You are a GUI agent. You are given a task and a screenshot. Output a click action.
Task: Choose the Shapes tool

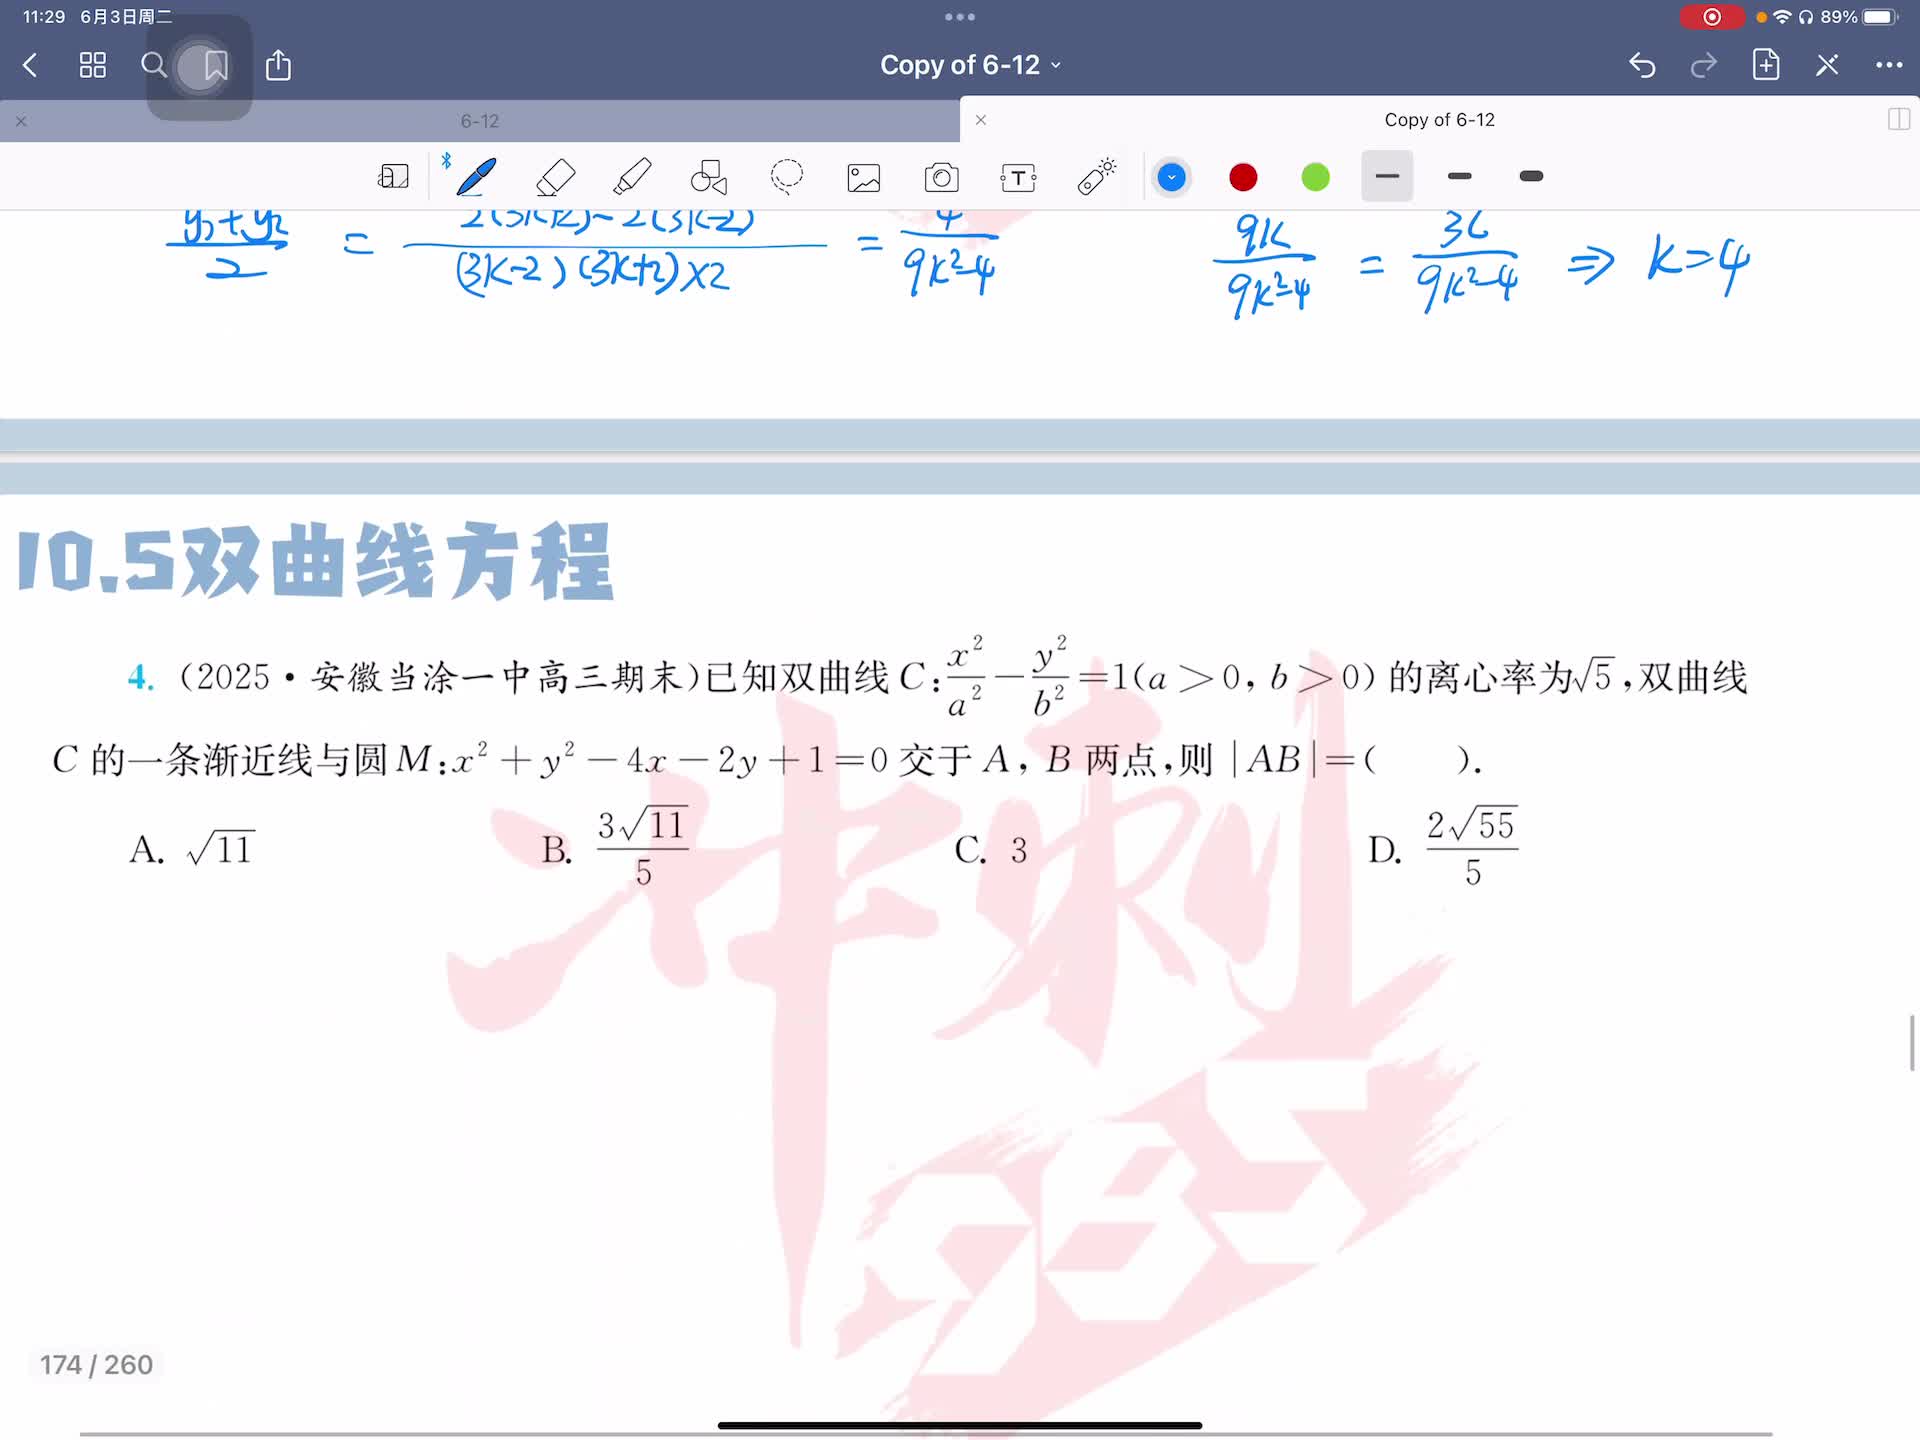click(x=709, y=177)
